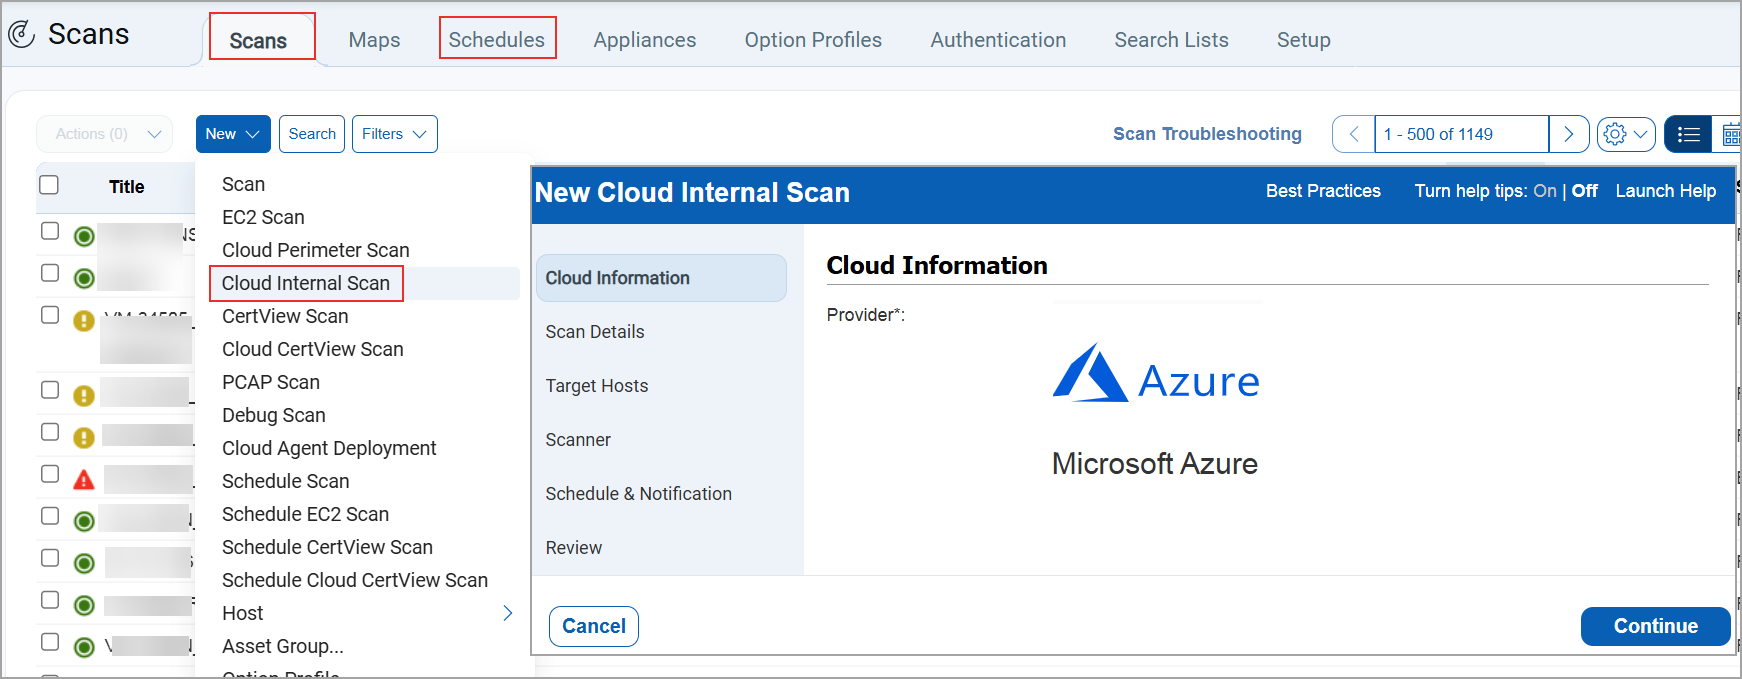Switch to list view icon
Screen dimensions: 1742x679
tap(1688, 134)
